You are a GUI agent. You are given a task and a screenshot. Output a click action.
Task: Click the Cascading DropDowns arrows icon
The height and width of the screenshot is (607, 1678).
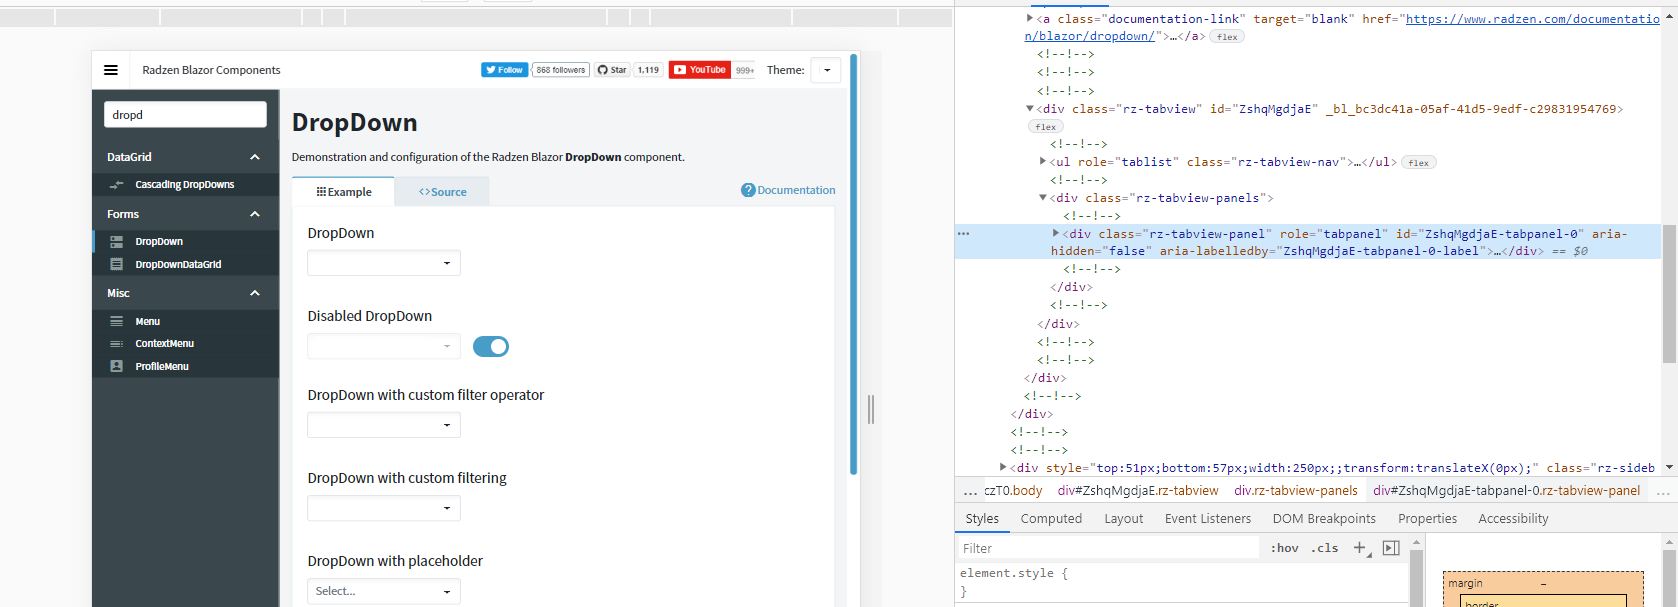(117, 185)
